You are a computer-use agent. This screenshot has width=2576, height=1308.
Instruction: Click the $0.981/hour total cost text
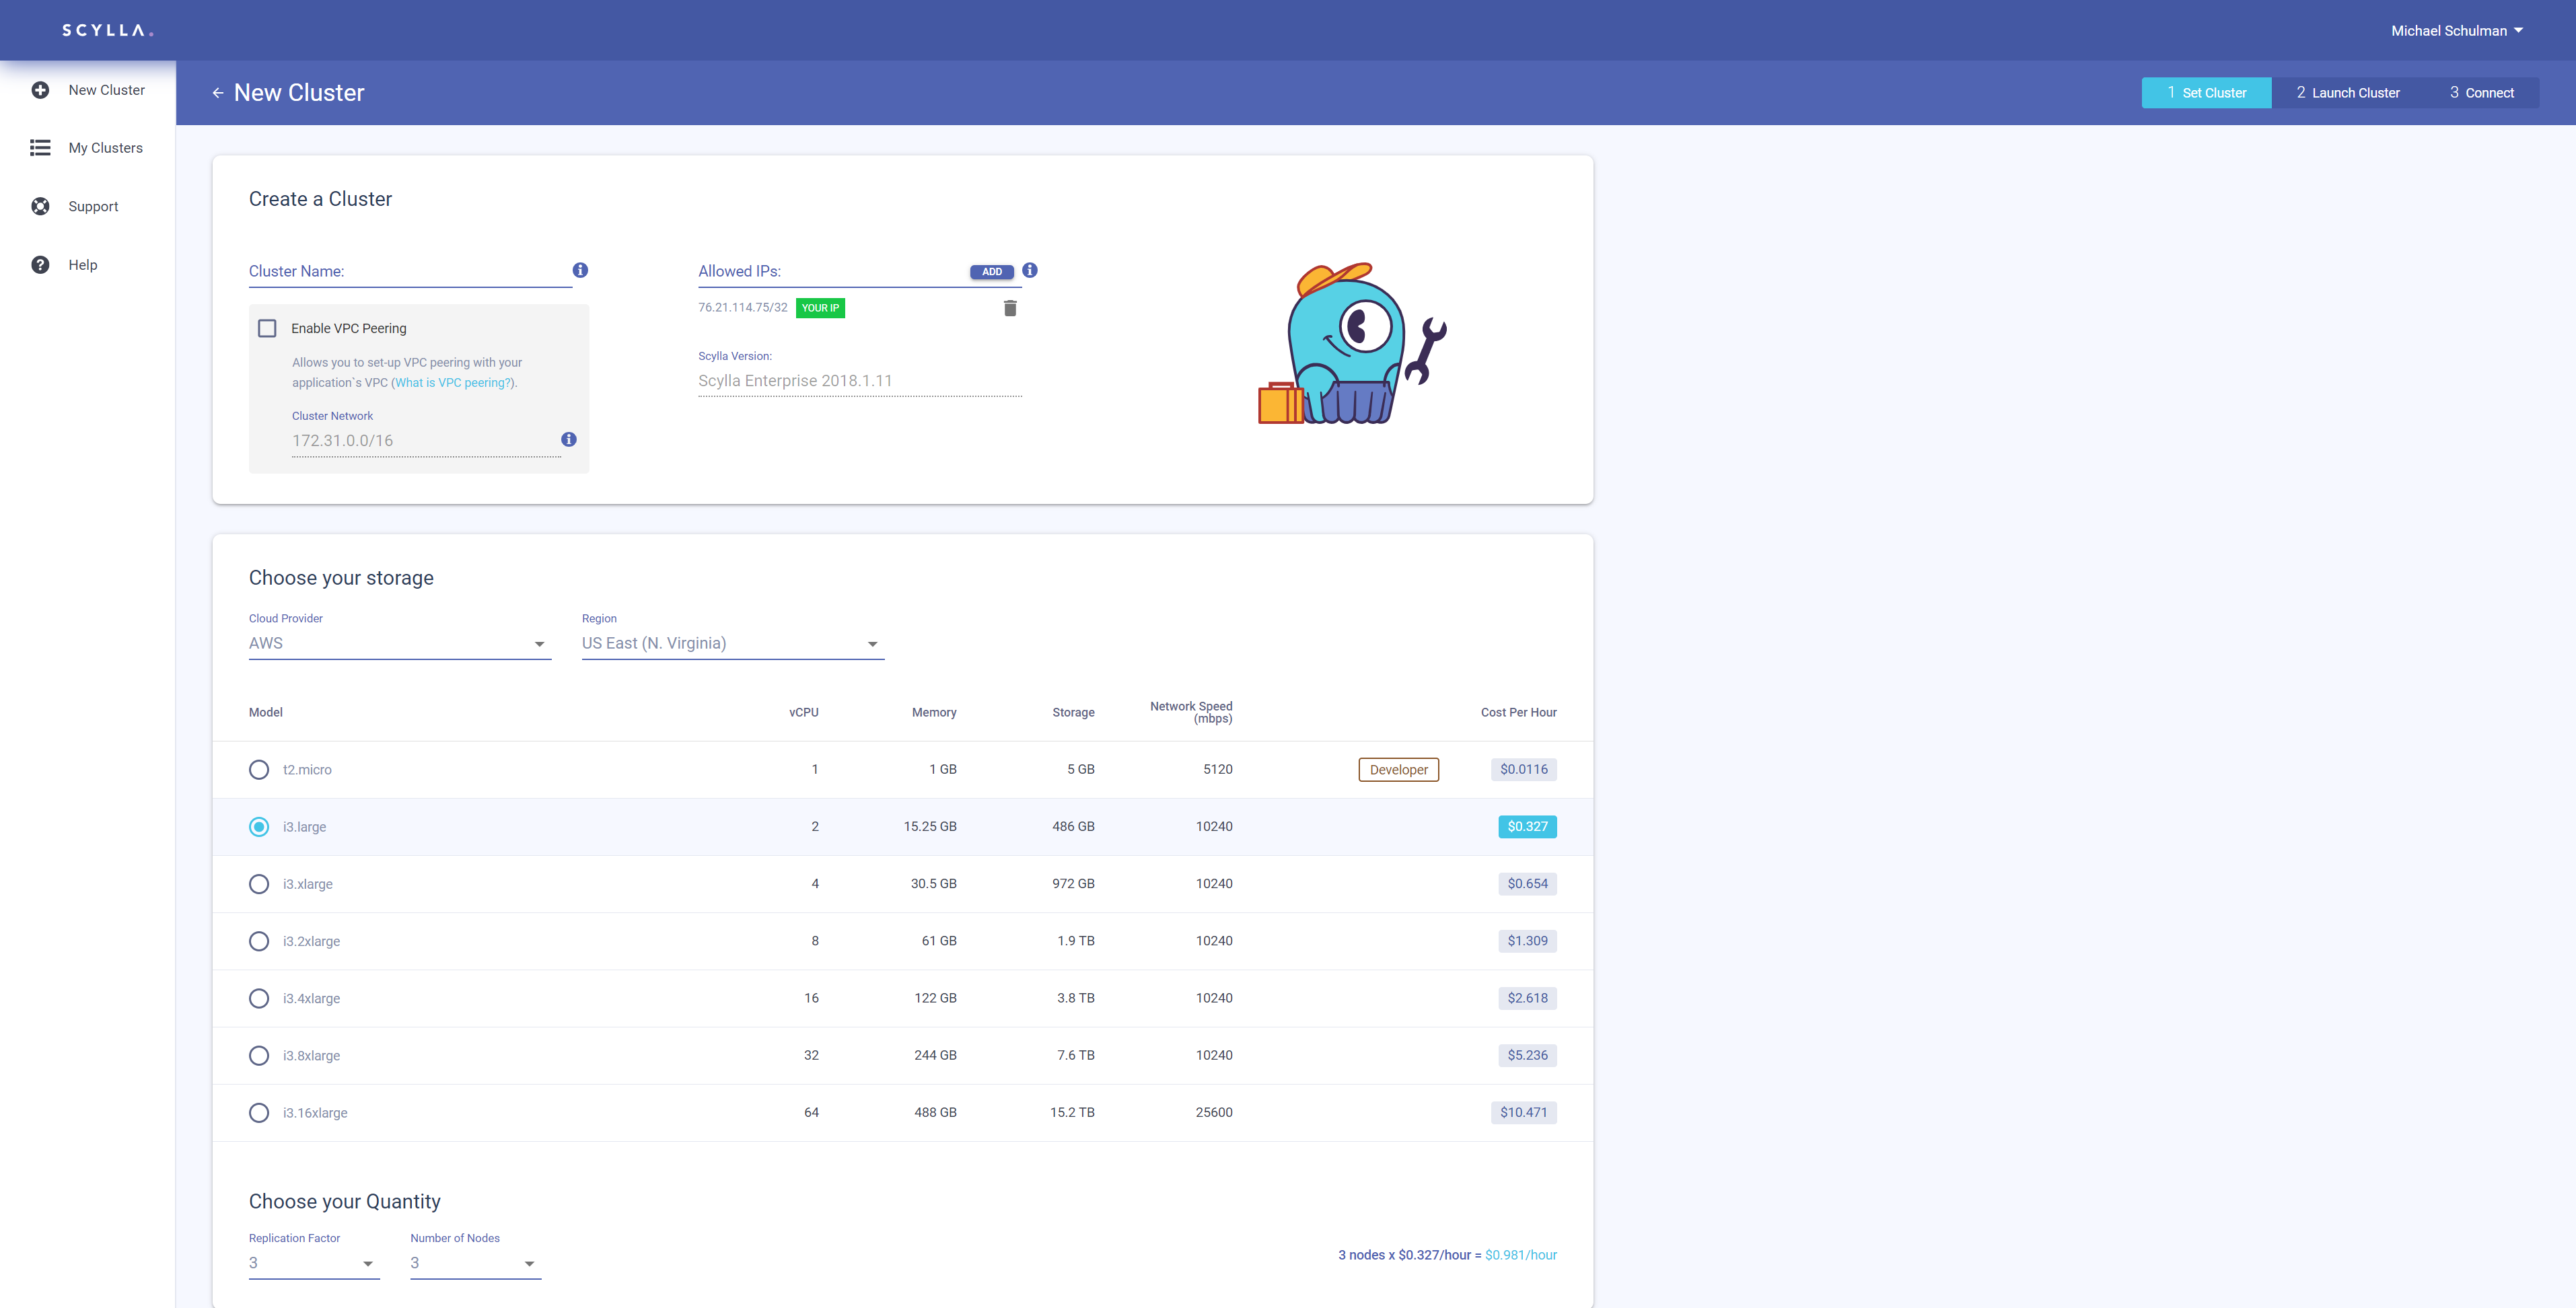point(1520,1255)
